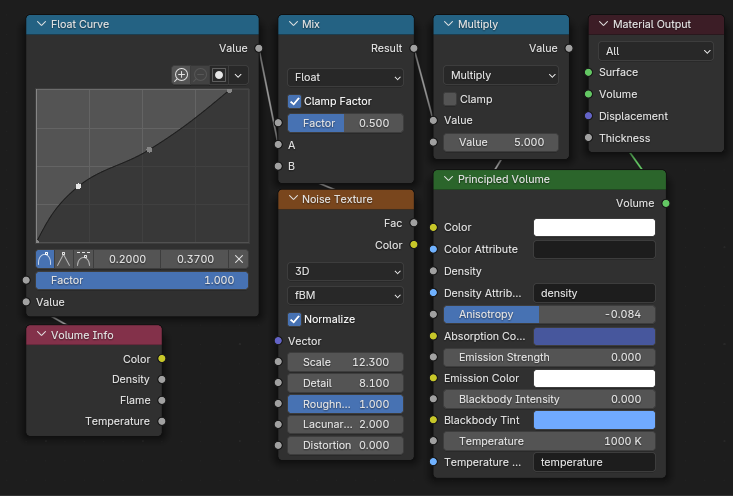Open Noise Texture 3D dimensions dropdown
The image size is (733, 496).
tap(345, 271)
